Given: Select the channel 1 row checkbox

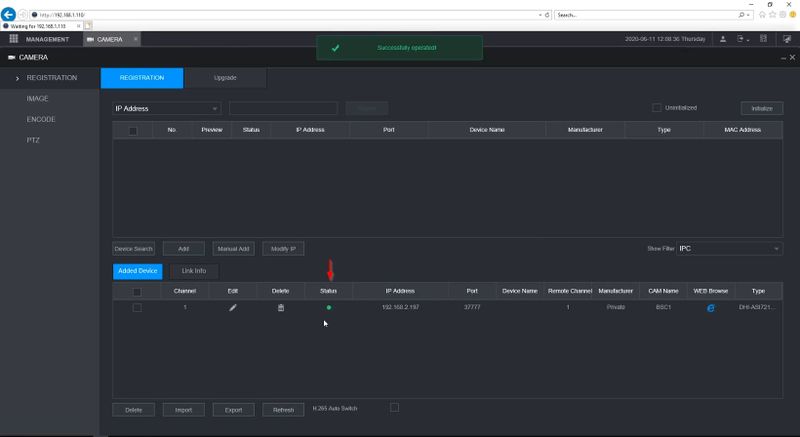Looking at the screenshot, I should (x=137, y=307).
